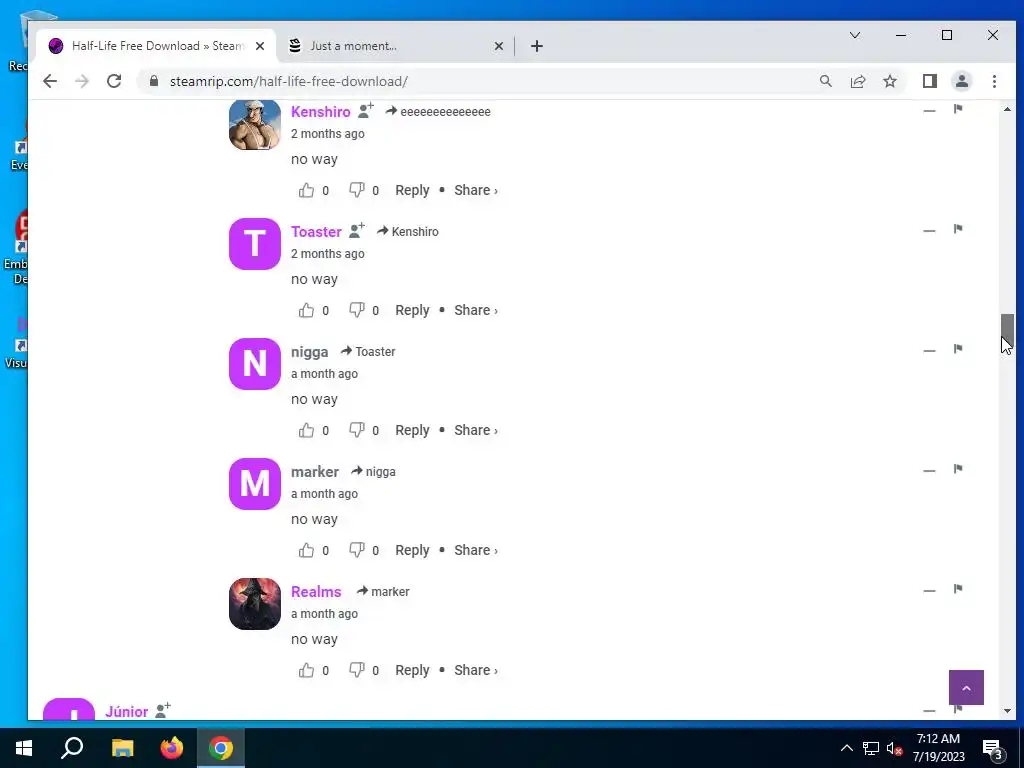This screenshot has height=768, width=1024.
Task: Collapse marker's comment thread
Action: pyautogui.click(x=929, y=471)
